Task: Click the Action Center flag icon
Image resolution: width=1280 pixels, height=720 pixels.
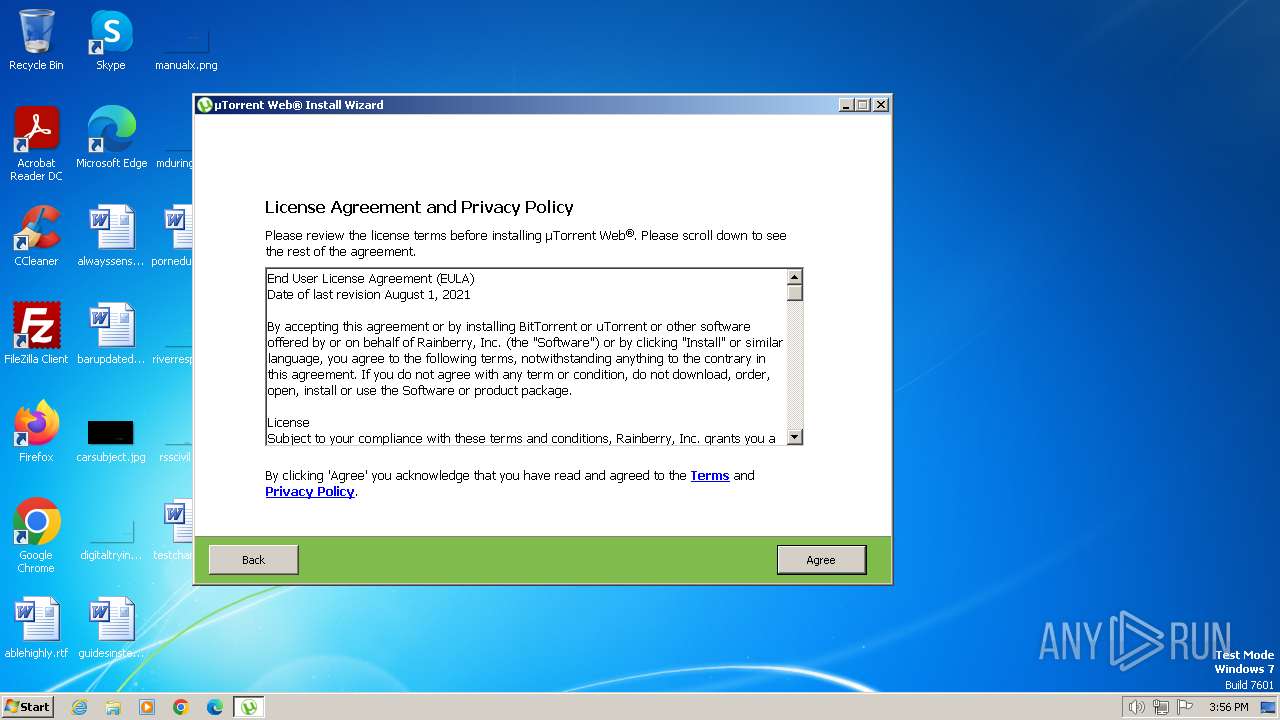Action: pos(1185,707)
